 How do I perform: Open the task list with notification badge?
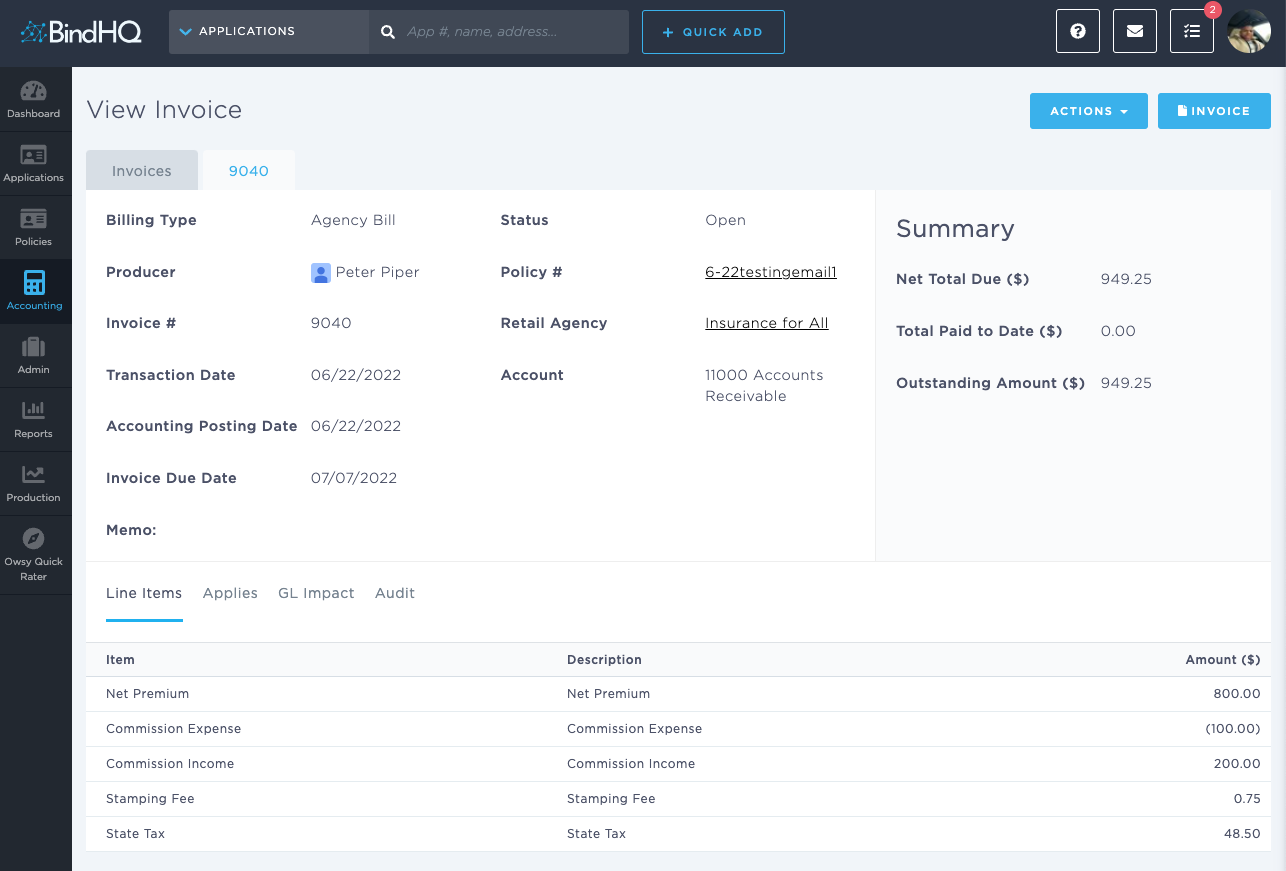pos(1192,32)
